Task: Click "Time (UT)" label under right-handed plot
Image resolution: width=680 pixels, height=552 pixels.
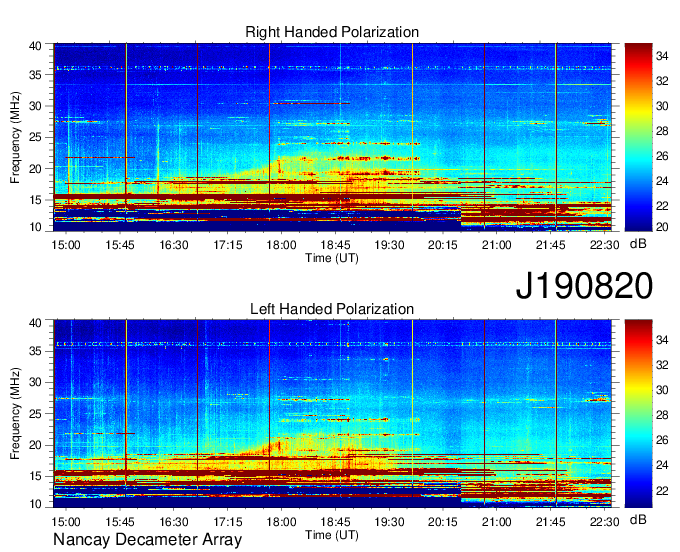Action: [x=332, y=258]
